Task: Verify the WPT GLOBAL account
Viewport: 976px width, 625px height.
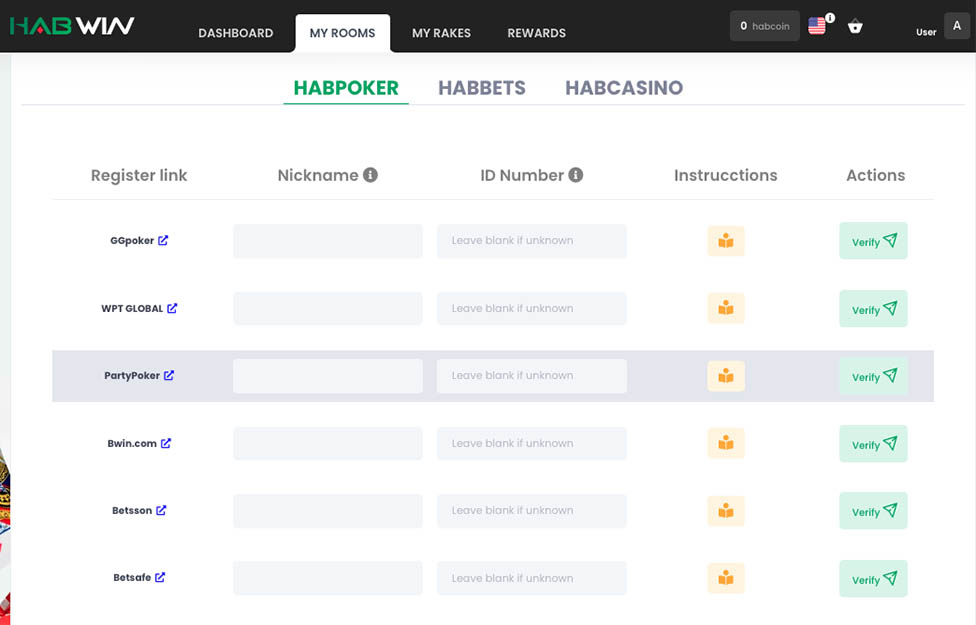Action: 873,309
